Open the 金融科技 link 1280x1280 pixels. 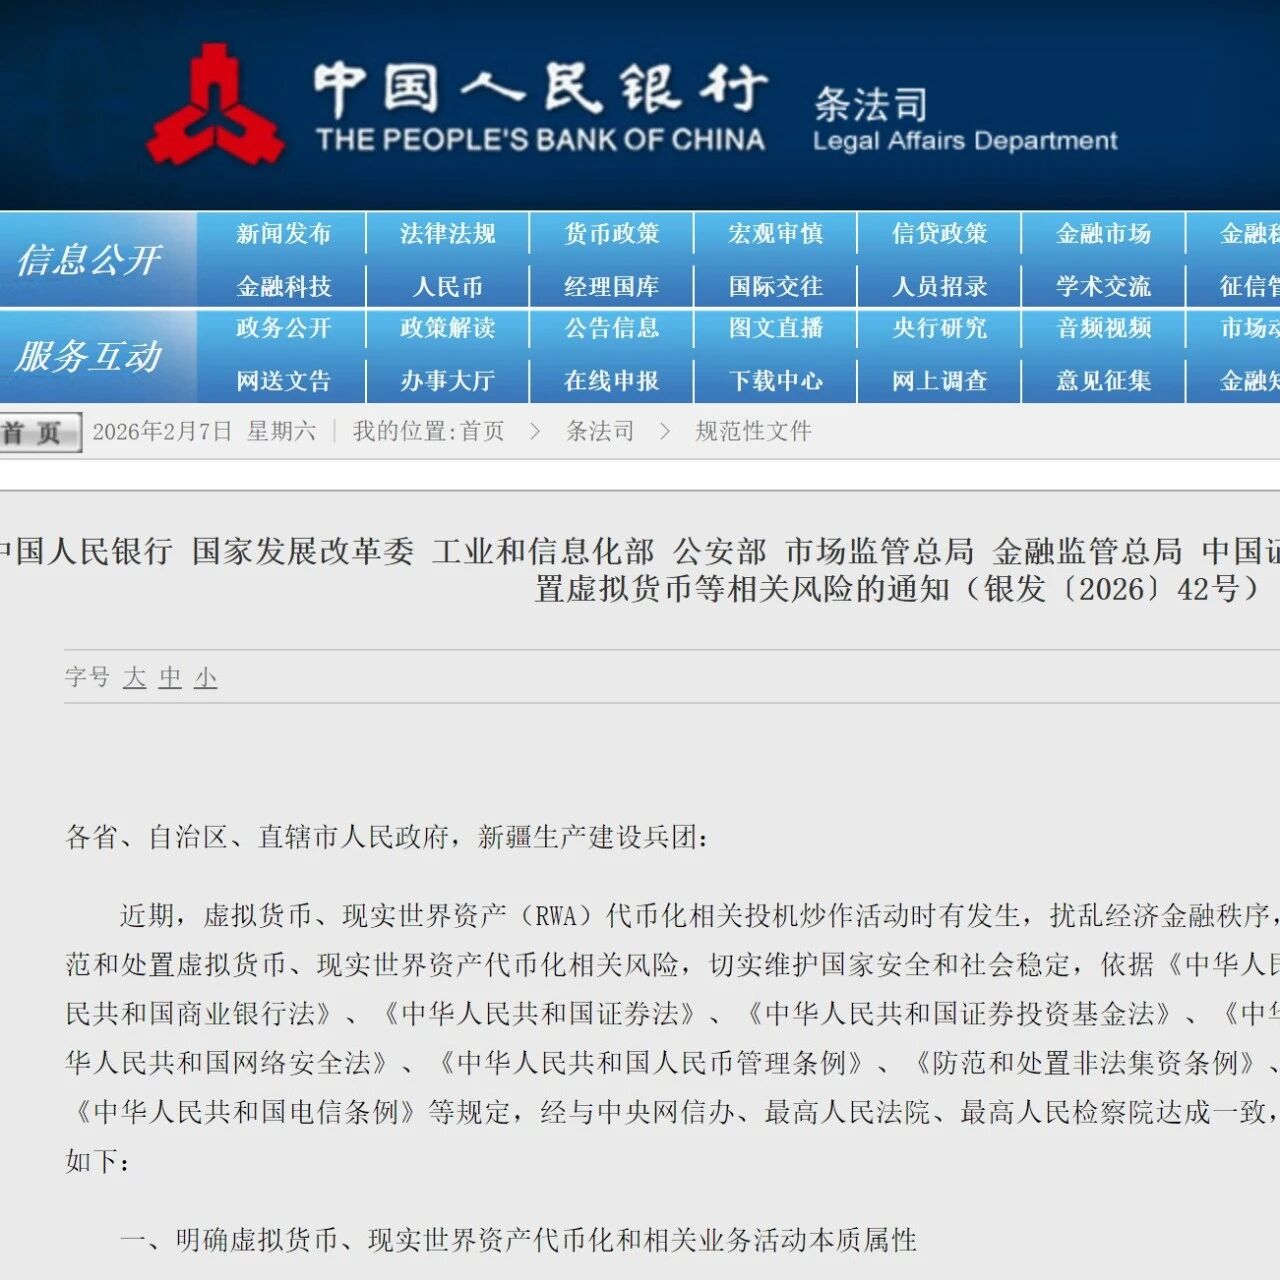(x=283, y=287)
